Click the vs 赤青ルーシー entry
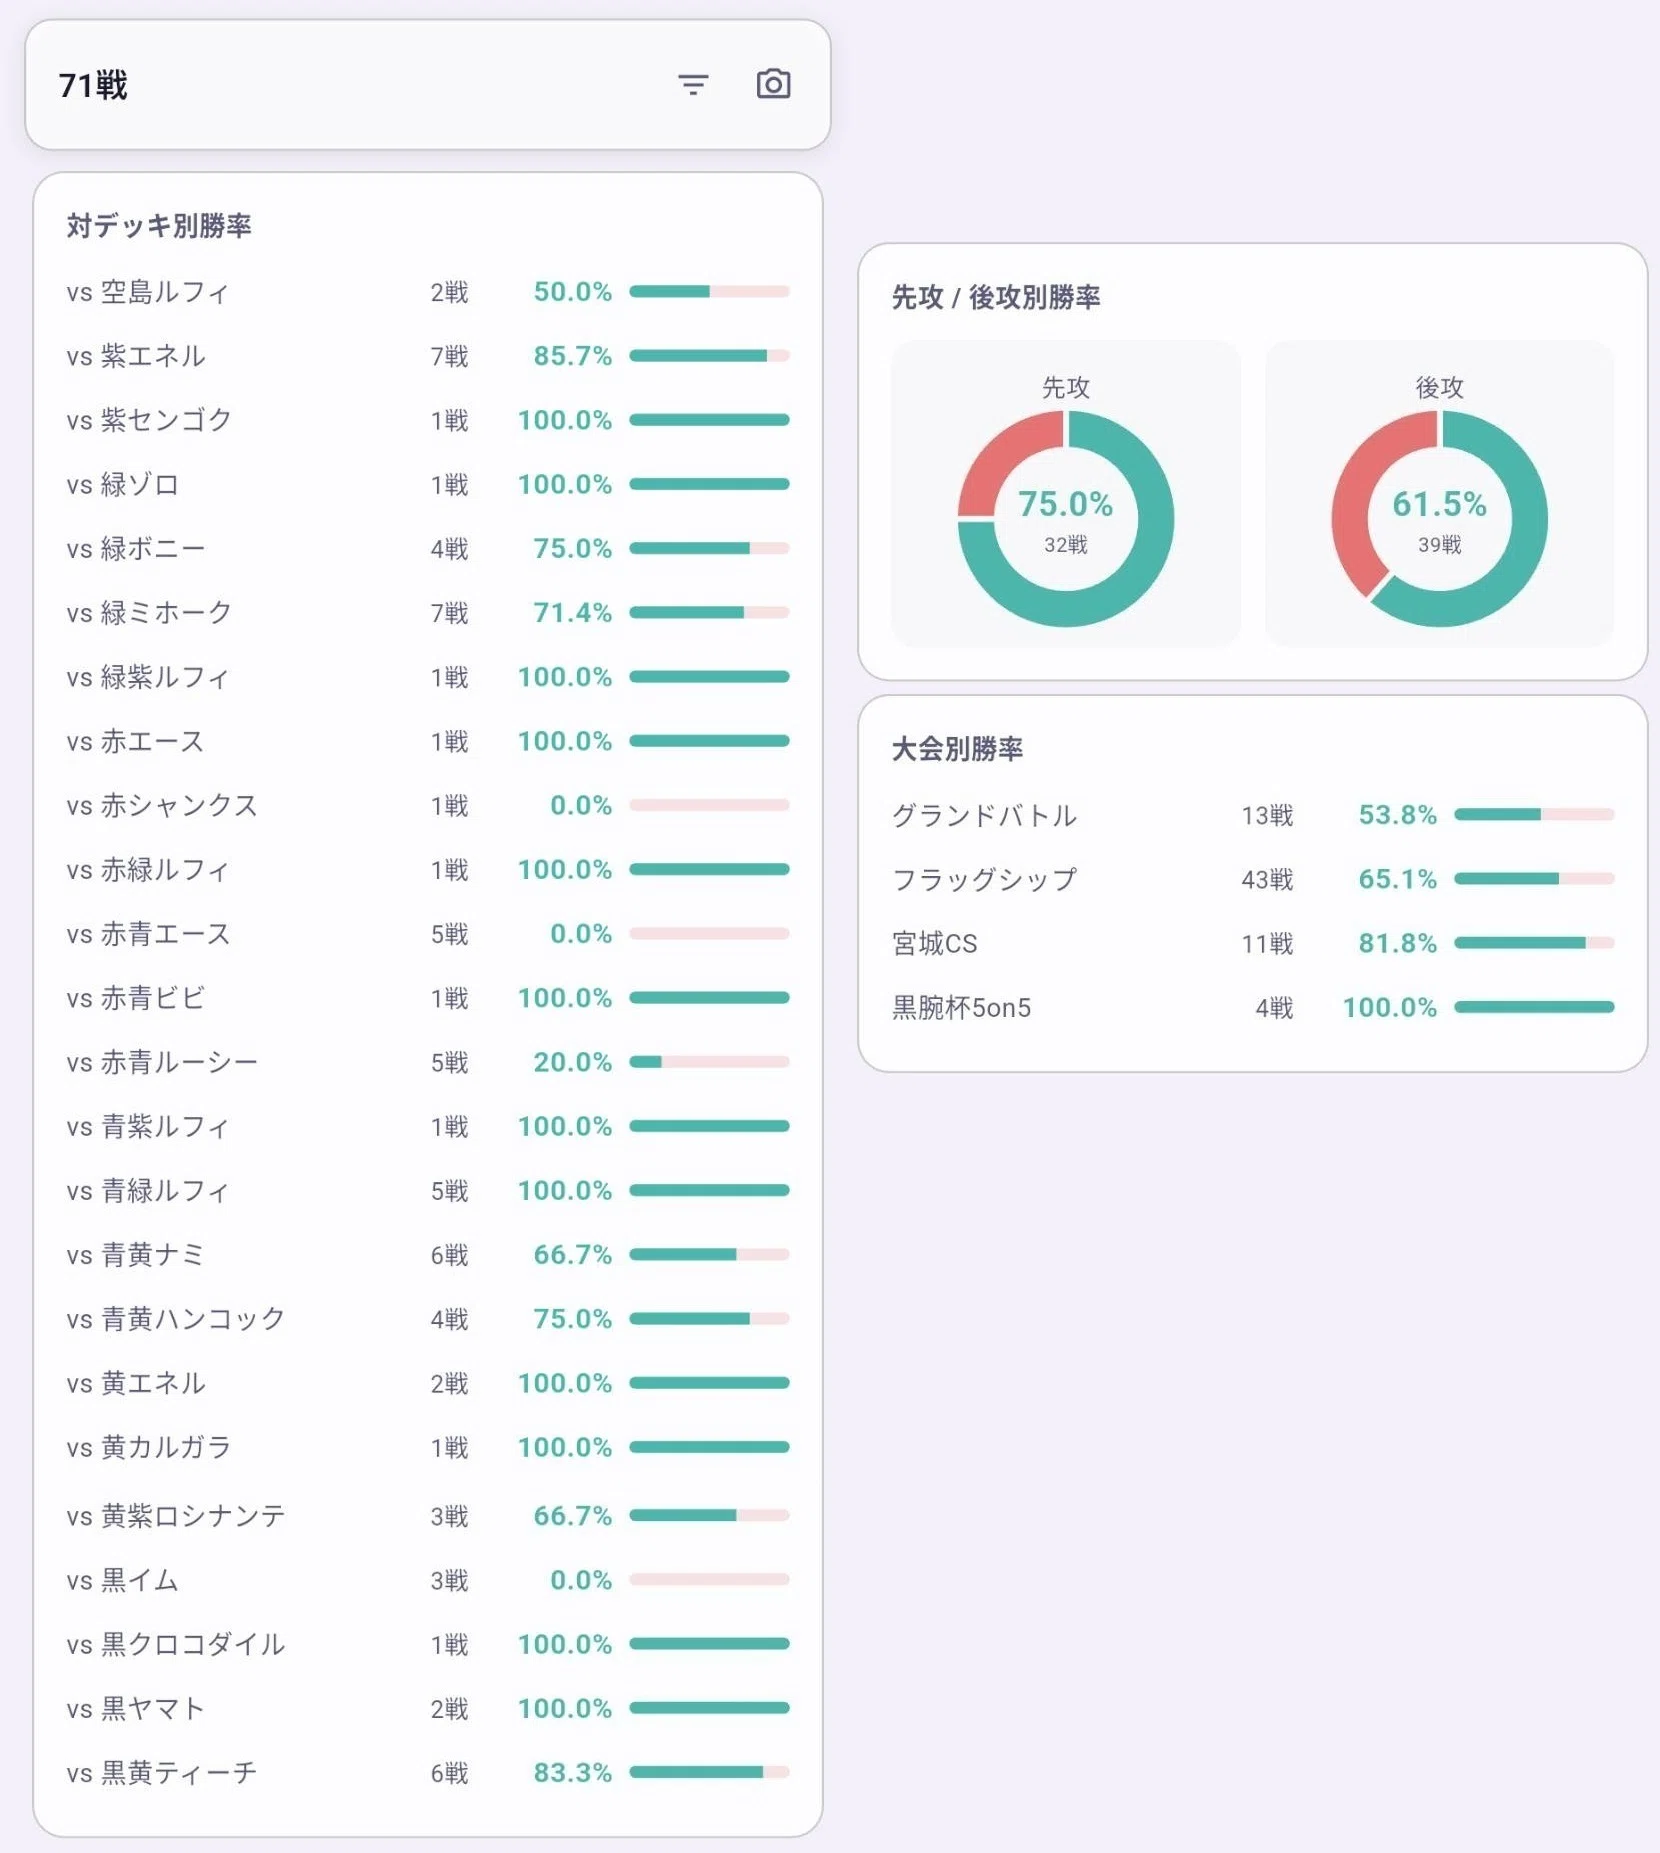The height and width of the screenshot is (1853, 1660). 428,1062
